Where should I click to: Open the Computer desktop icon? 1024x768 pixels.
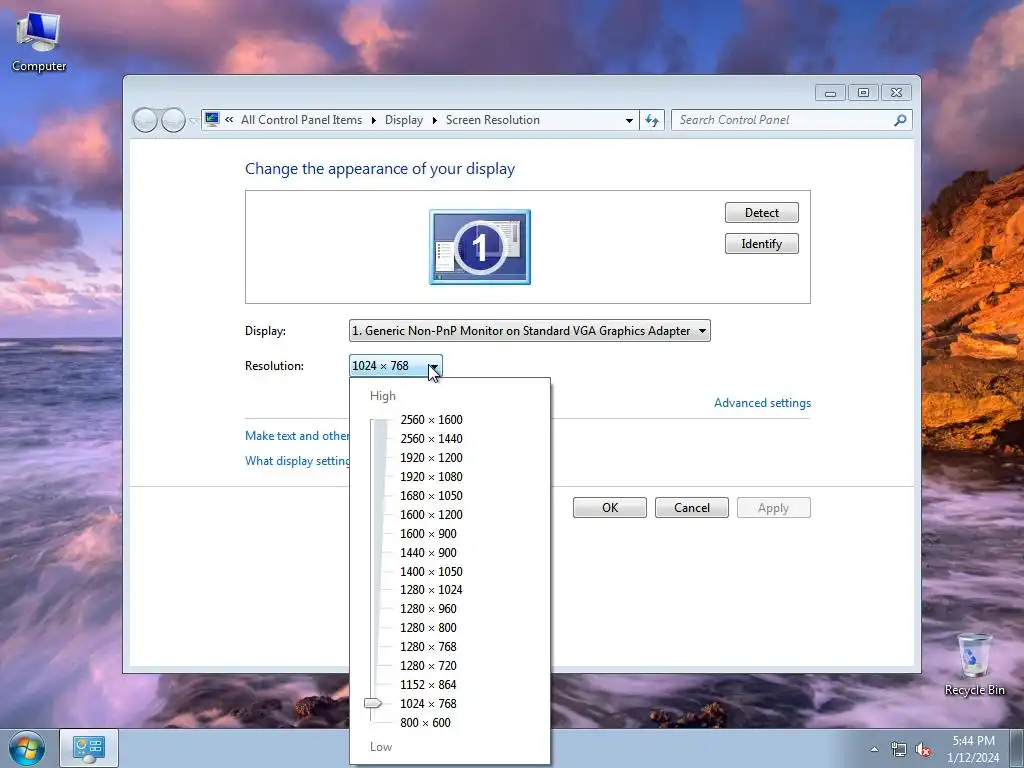pyautogui.click(x=39, y=42)
